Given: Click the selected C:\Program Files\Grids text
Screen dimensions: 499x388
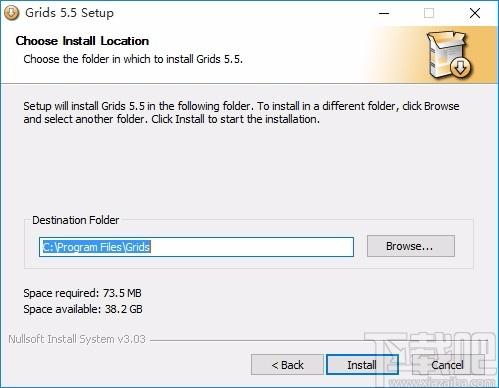Looking at the screenshot, I should pos(96,247).
